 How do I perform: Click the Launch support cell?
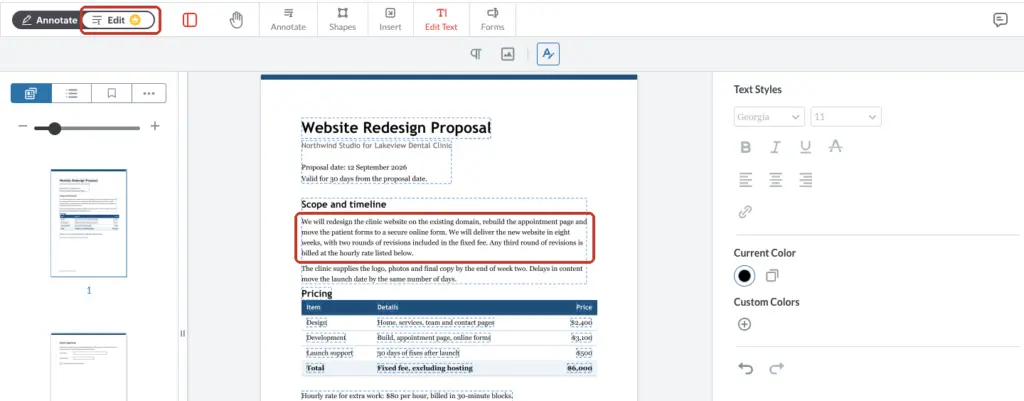pyautogui.click(x=329, y=353)
